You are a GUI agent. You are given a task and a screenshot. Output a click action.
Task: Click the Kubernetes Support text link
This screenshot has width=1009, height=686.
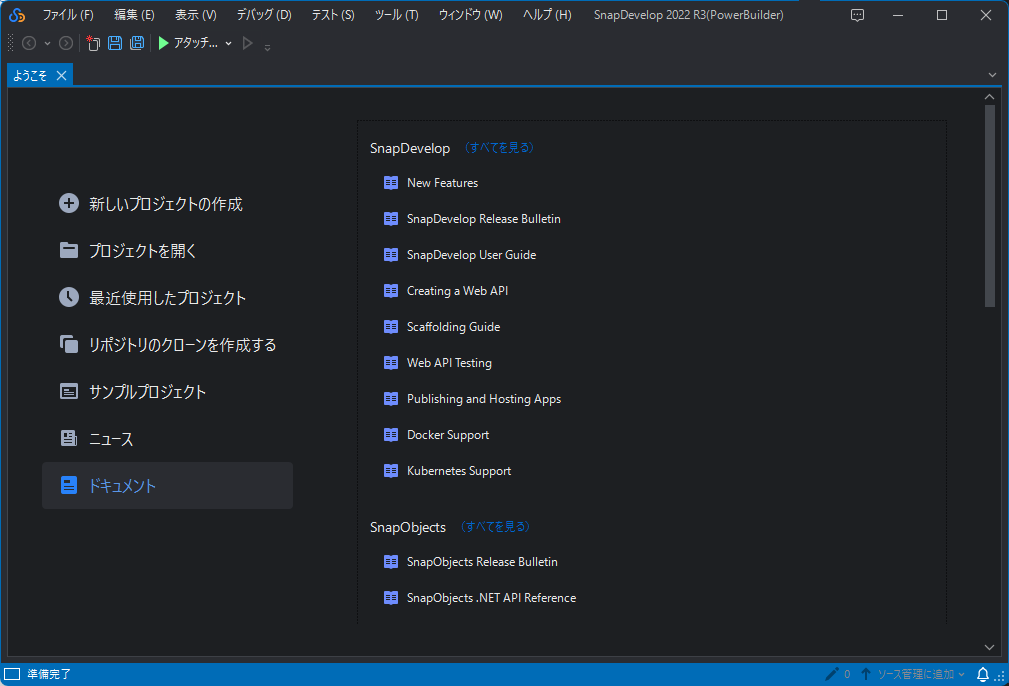[x=459, y=471]
